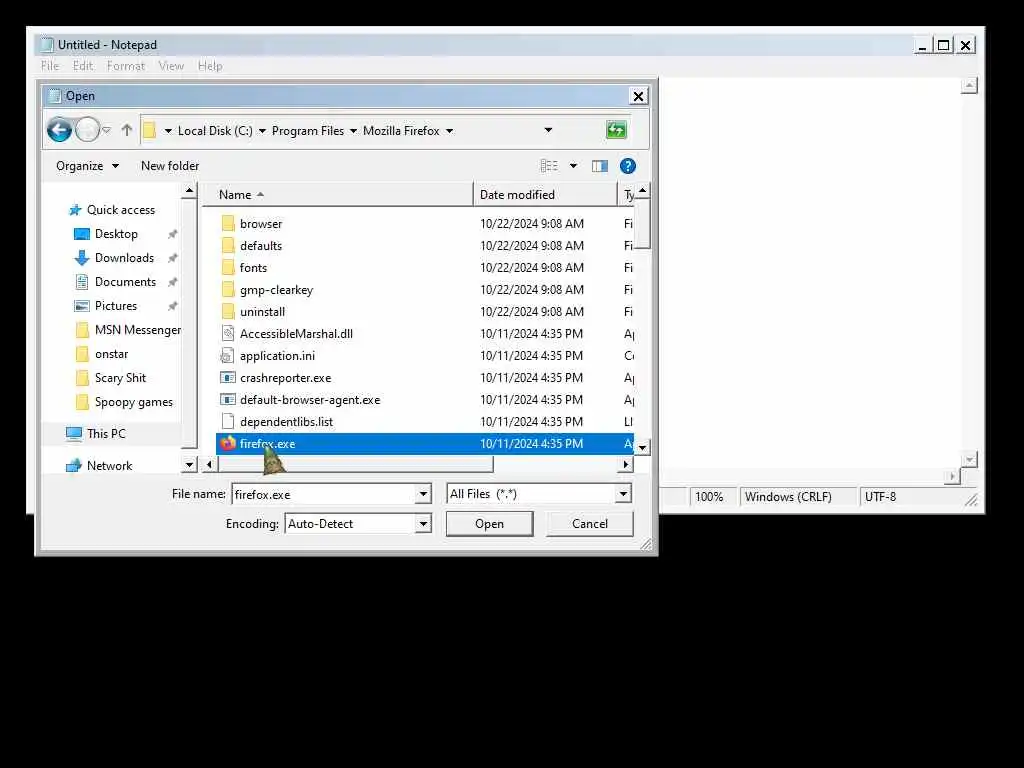
Task: Click navigation pane scroll-up arrow
Action: pyautogui.click(x=189, y=191)
